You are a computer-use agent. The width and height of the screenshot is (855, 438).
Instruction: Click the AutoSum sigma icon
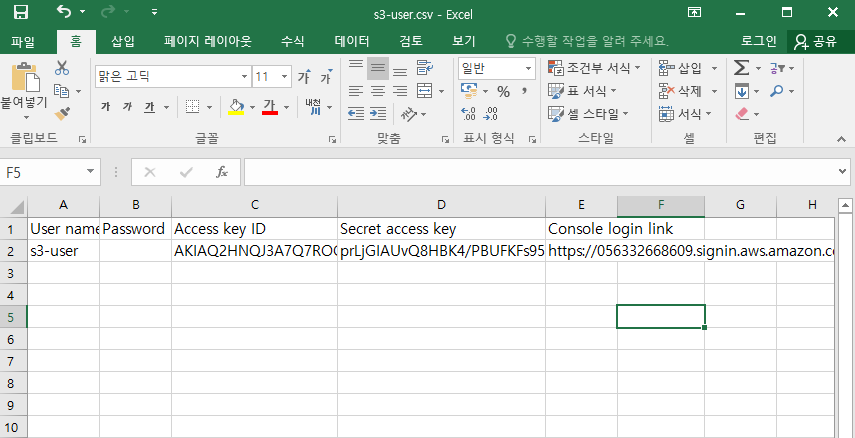[x=742, y=68]
